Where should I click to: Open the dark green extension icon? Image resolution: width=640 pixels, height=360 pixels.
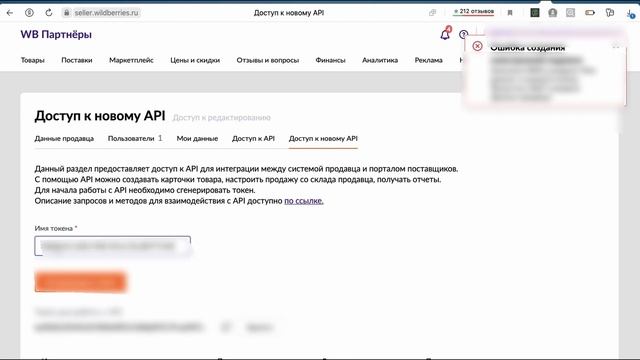535,13
